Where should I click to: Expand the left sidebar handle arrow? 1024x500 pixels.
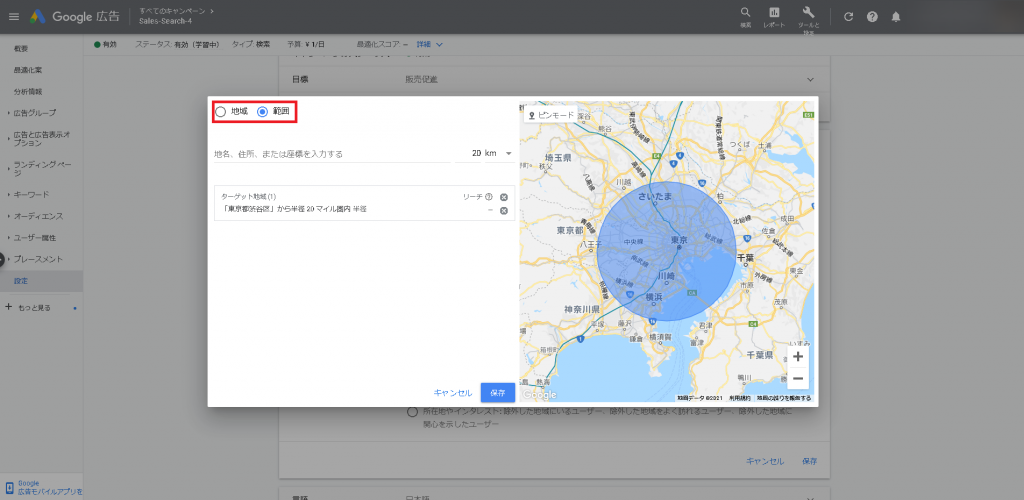tap(2, 259)
